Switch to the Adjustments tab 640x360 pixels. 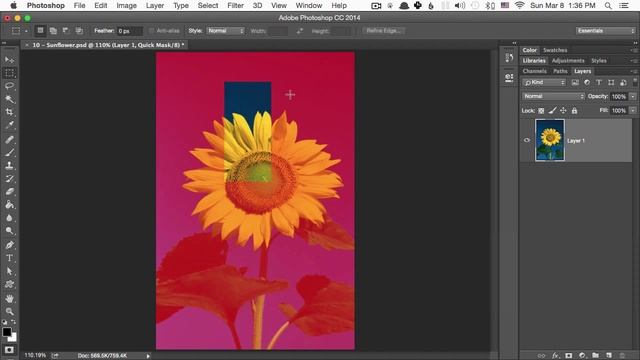[568, 61]
